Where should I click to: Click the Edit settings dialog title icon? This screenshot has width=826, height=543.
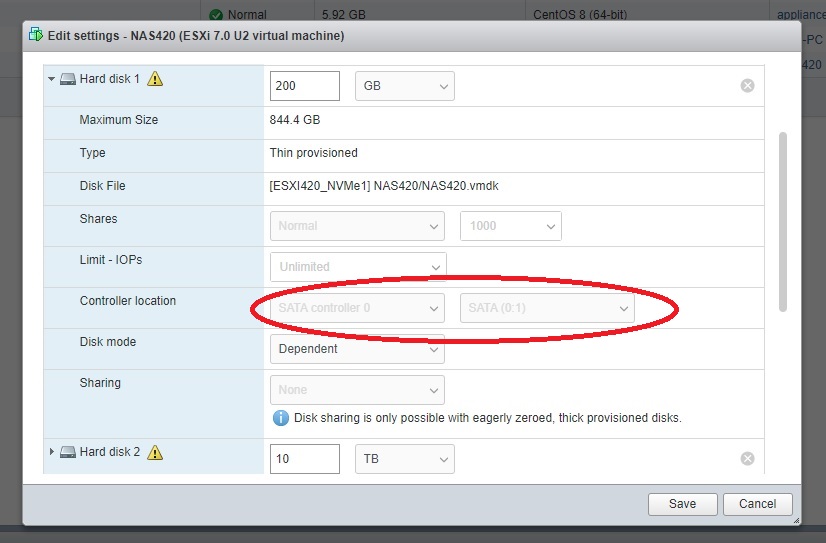point(36,35)
